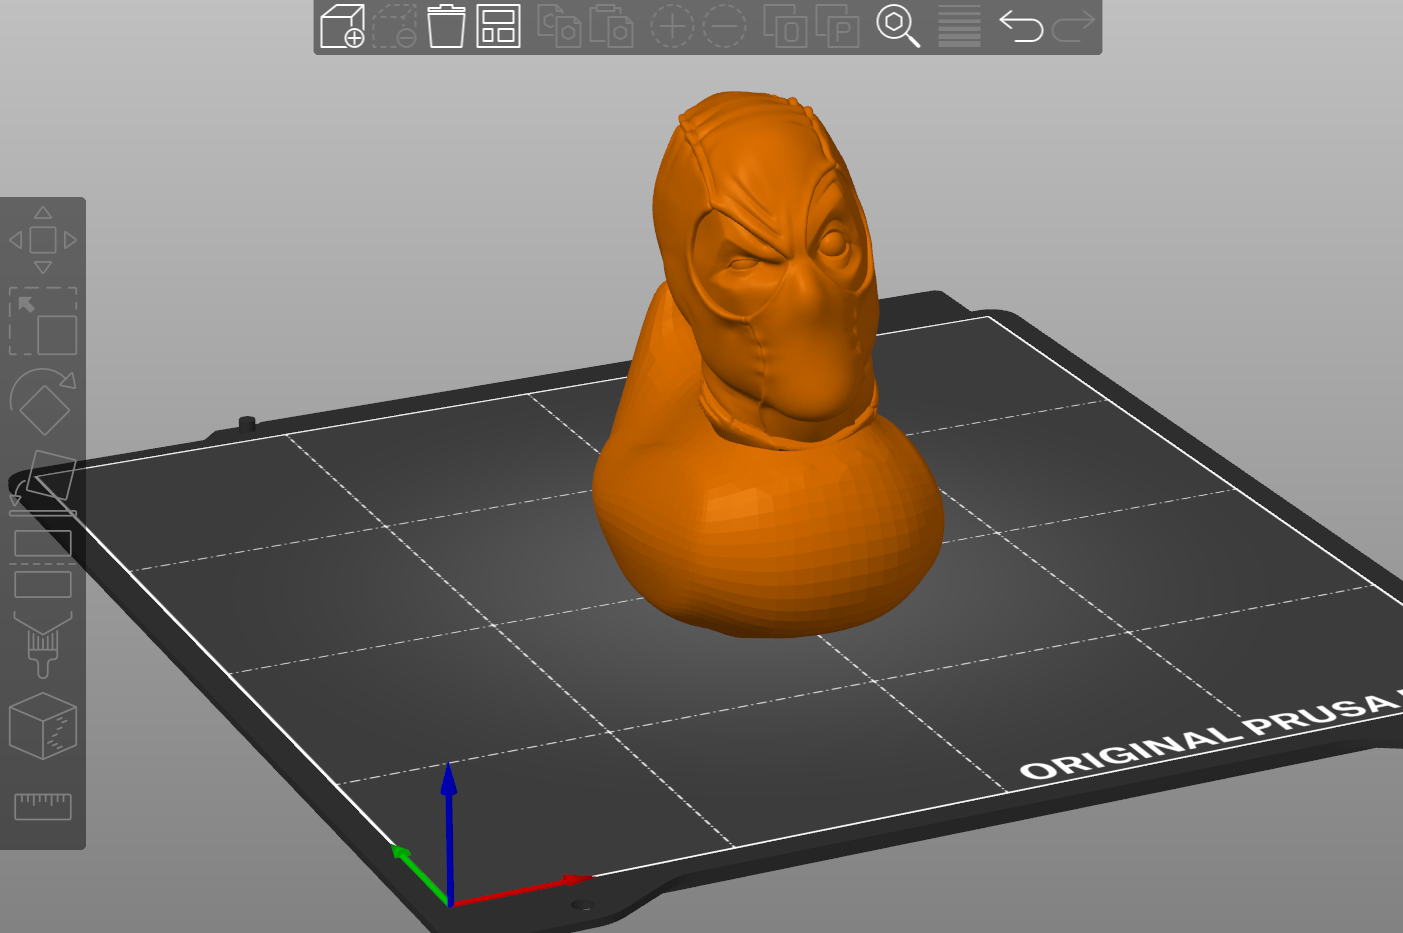Click the Split to parts icon
Screen dimensions: 1403x933
837,26
